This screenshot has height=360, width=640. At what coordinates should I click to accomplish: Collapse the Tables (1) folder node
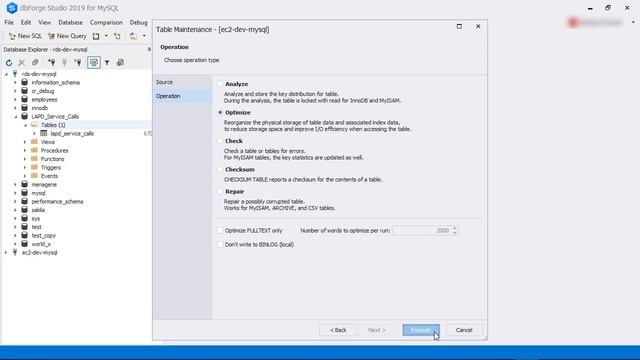point(25,125)
